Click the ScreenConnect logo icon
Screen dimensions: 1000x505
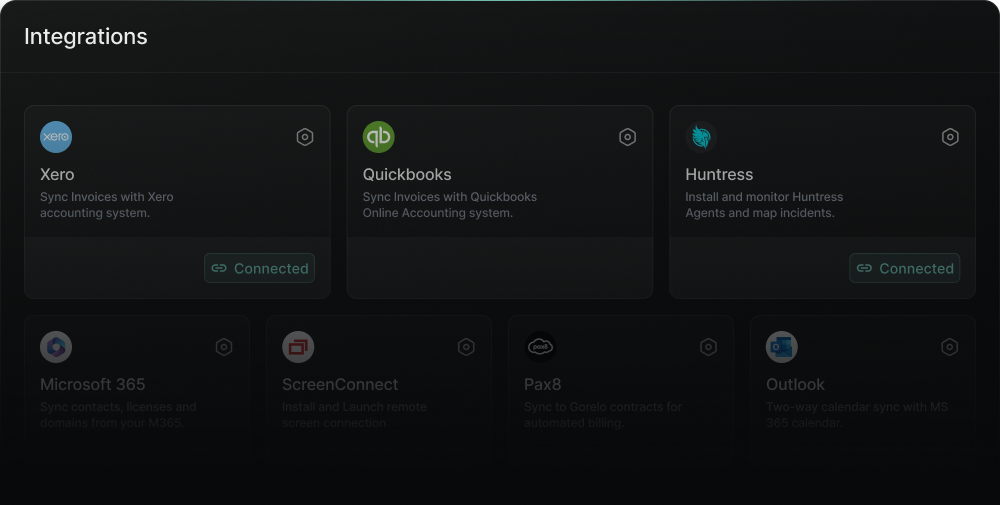click(x=298, y=347)
